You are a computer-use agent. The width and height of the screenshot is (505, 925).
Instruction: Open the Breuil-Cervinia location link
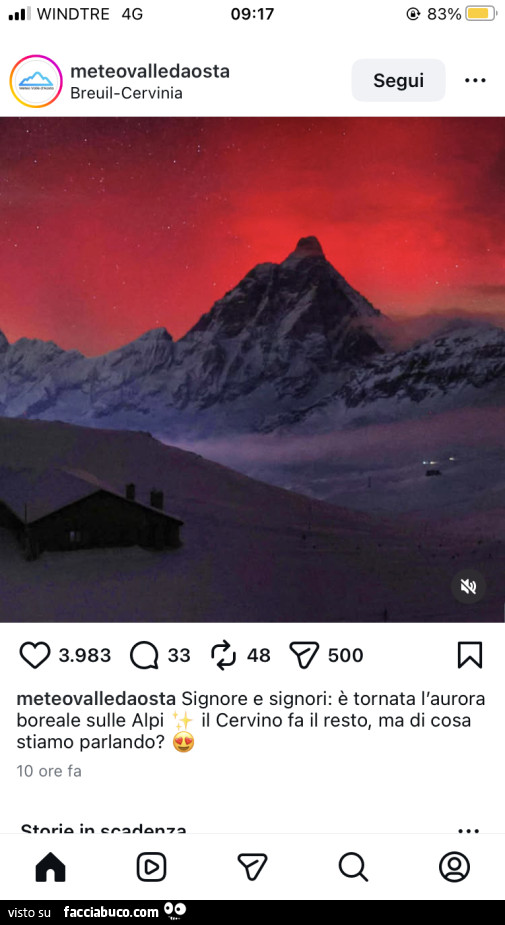[x=126, y=93]
